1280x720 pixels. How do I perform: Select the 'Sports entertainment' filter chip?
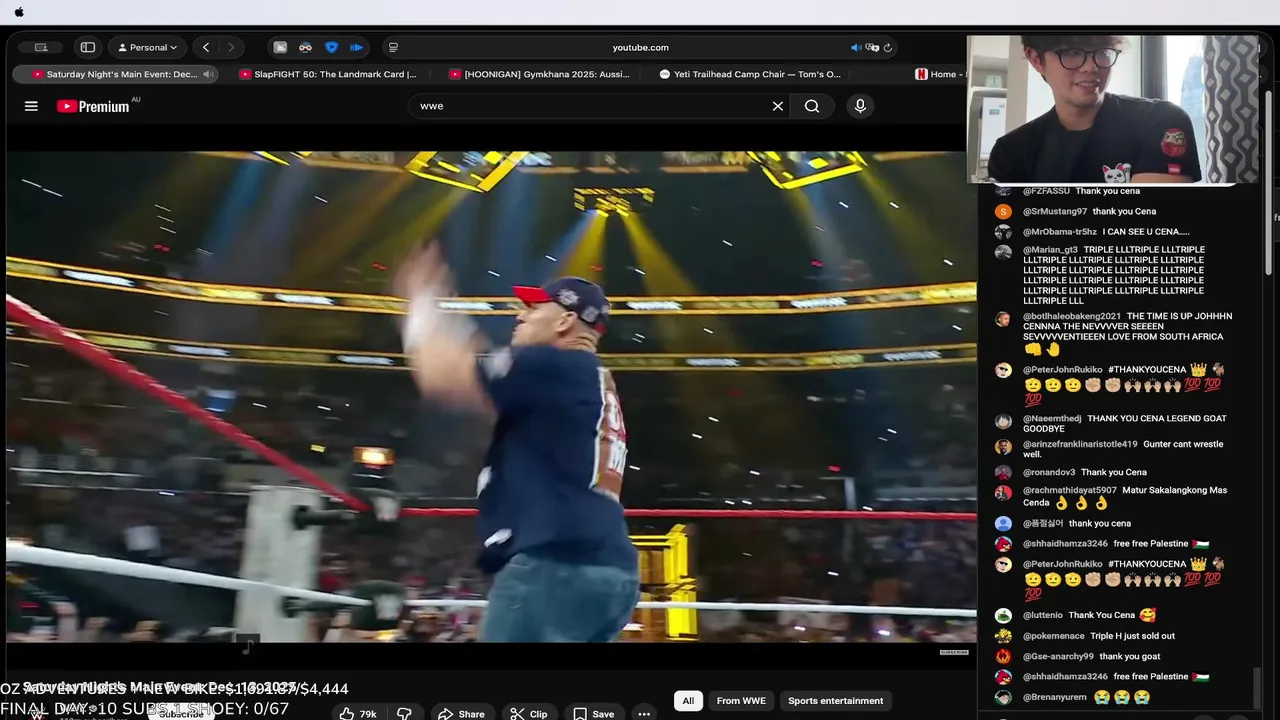point(835,701)
